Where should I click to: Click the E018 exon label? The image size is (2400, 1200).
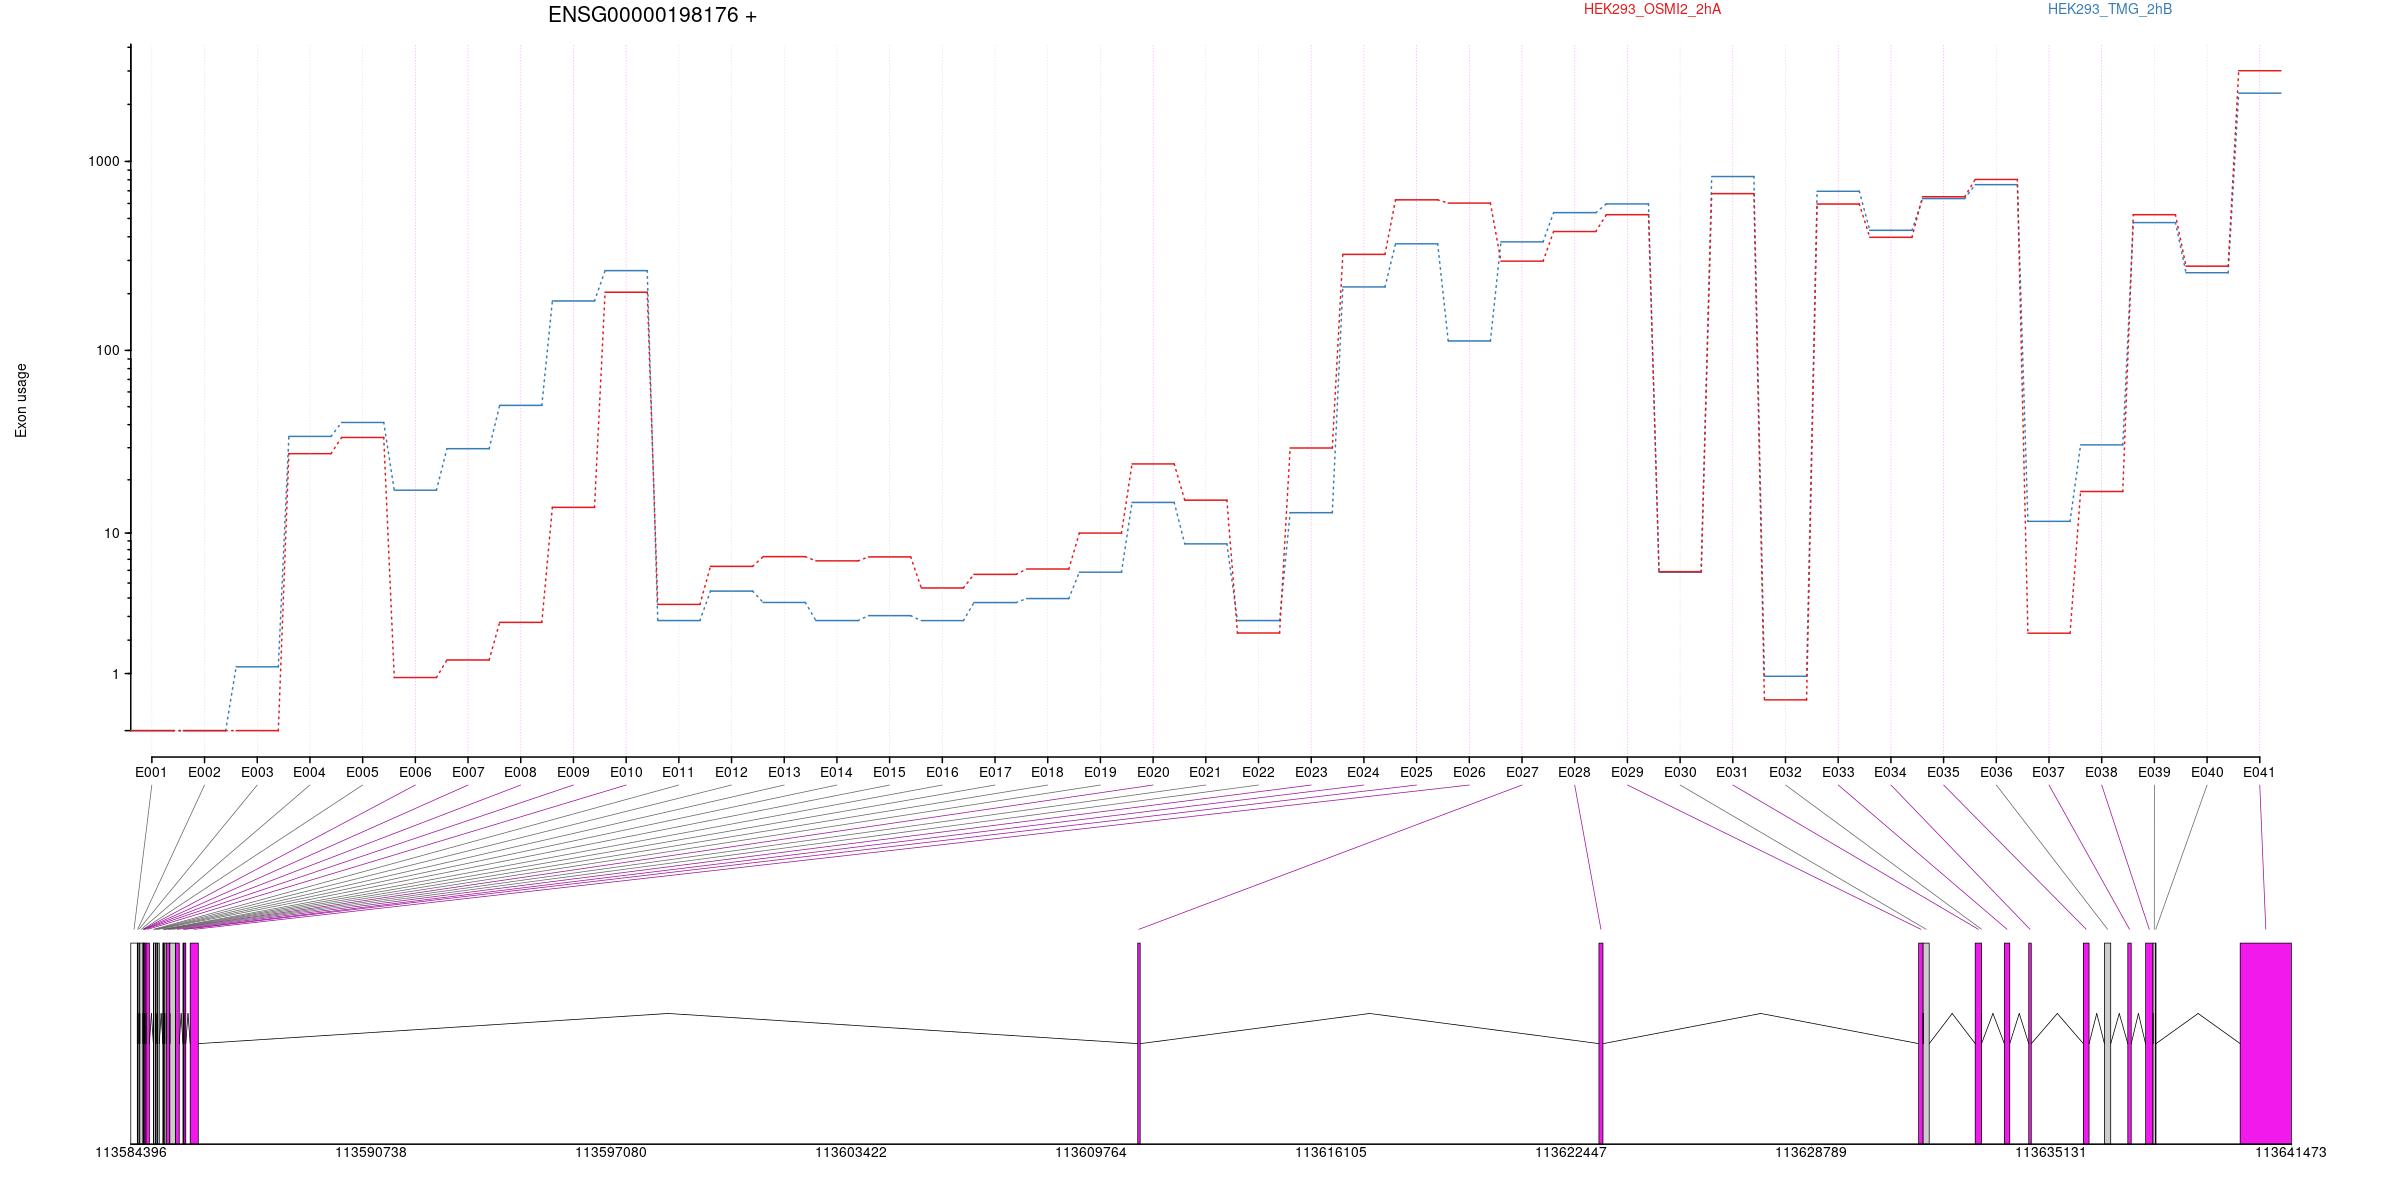click(x=1047, y=772)
